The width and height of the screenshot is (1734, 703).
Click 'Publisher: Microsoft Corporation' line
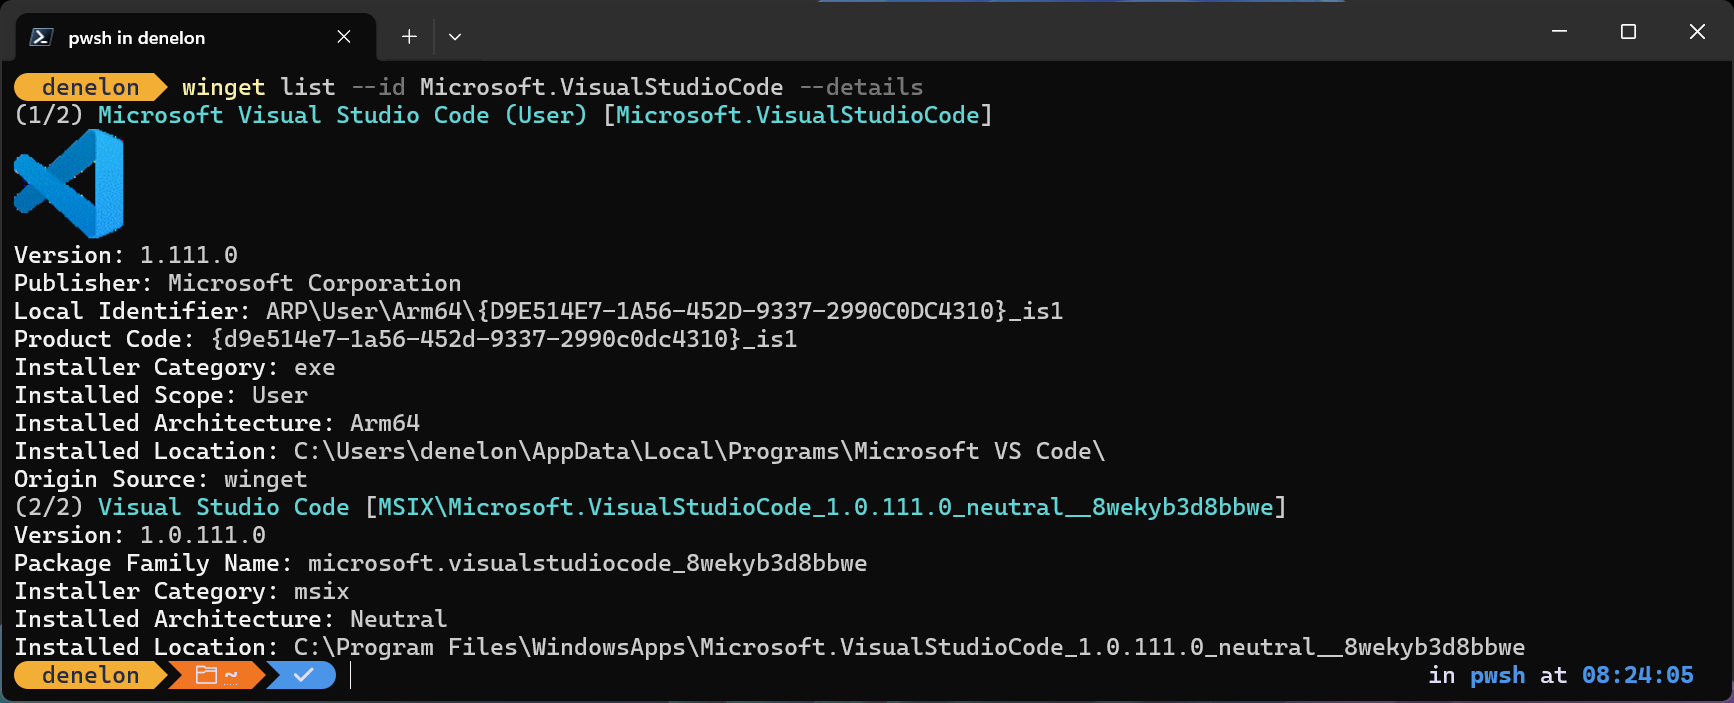238,283
